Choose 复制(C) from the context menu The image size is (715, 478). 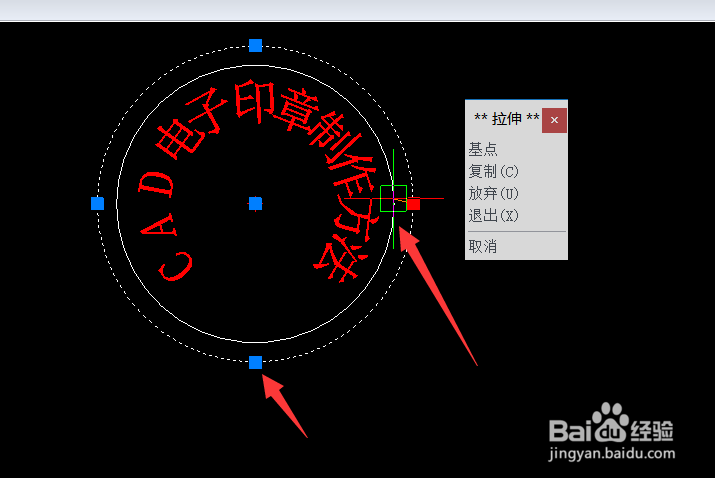(493, 171)
